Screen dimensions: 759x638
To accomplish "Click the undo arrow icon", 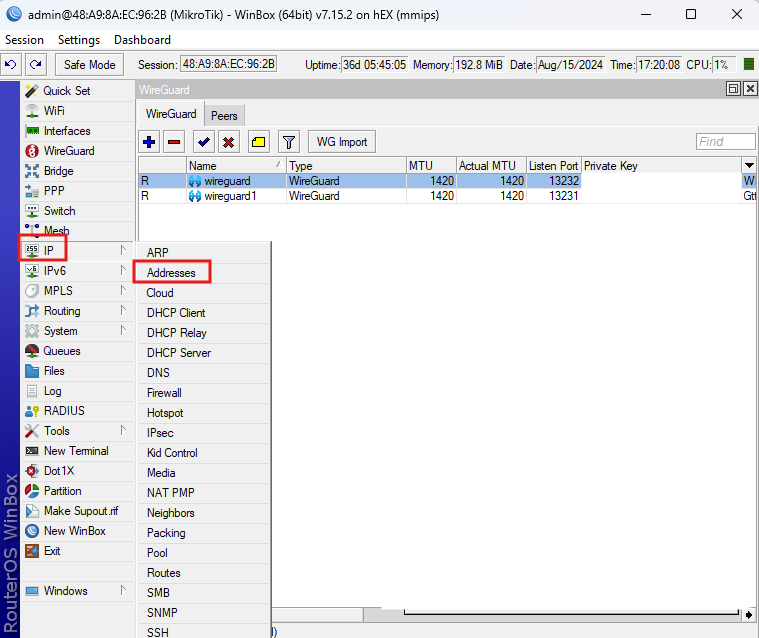I will 11,64.
